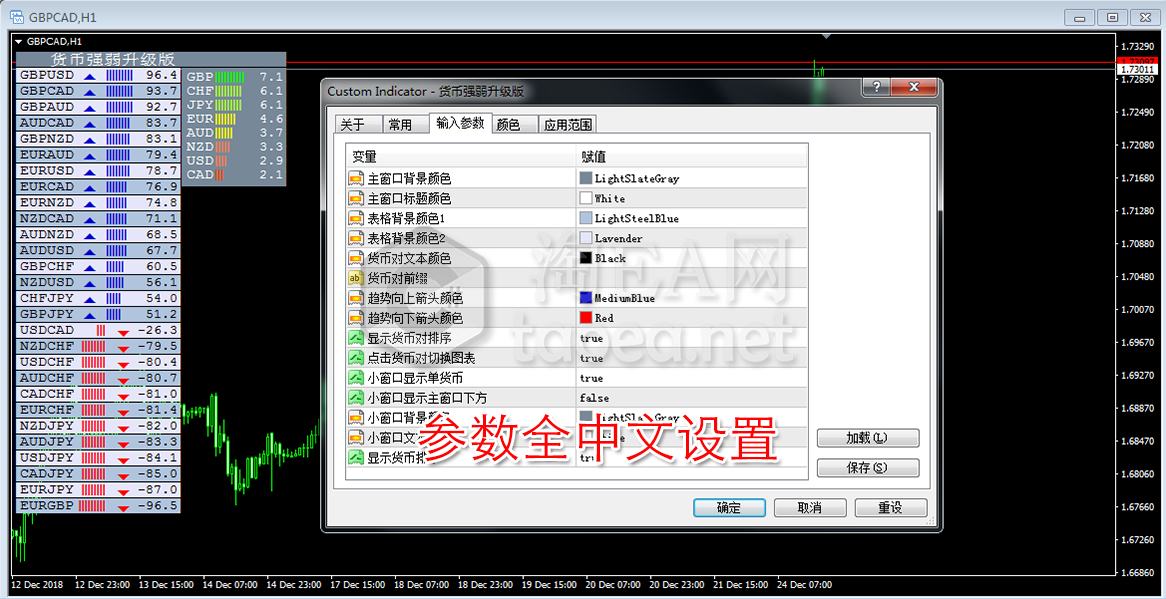Click the red down arrow for NZDCHF
The width and height of the screenshot is (1166, 599).
tap(123, 347)
